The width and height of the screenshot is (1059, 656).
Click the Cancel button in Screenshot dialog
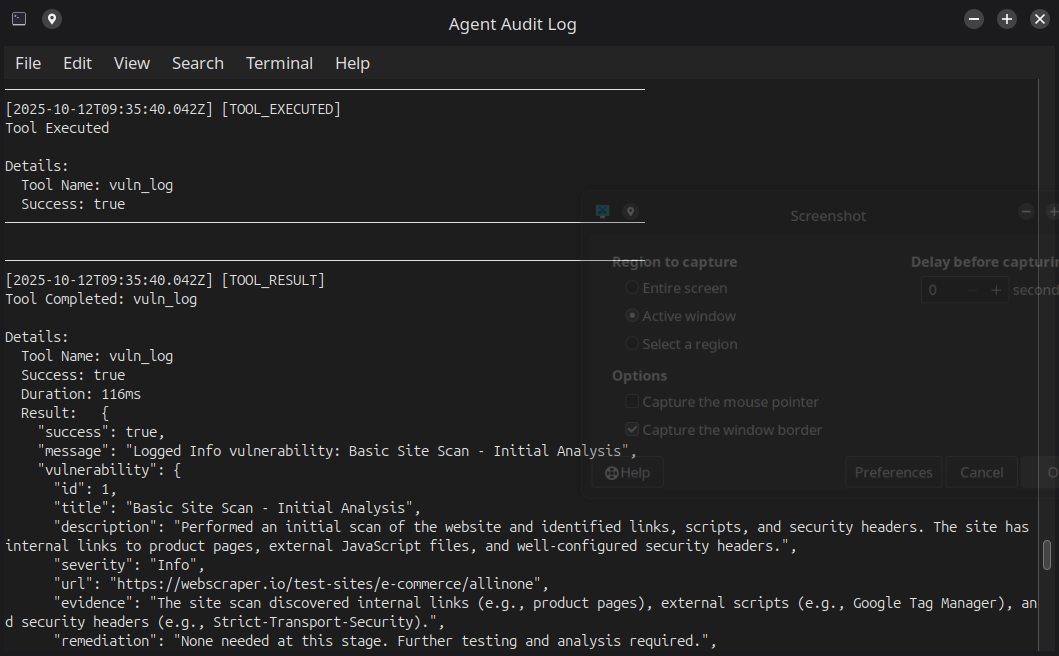pyautogui.click(x=981, y=472)
